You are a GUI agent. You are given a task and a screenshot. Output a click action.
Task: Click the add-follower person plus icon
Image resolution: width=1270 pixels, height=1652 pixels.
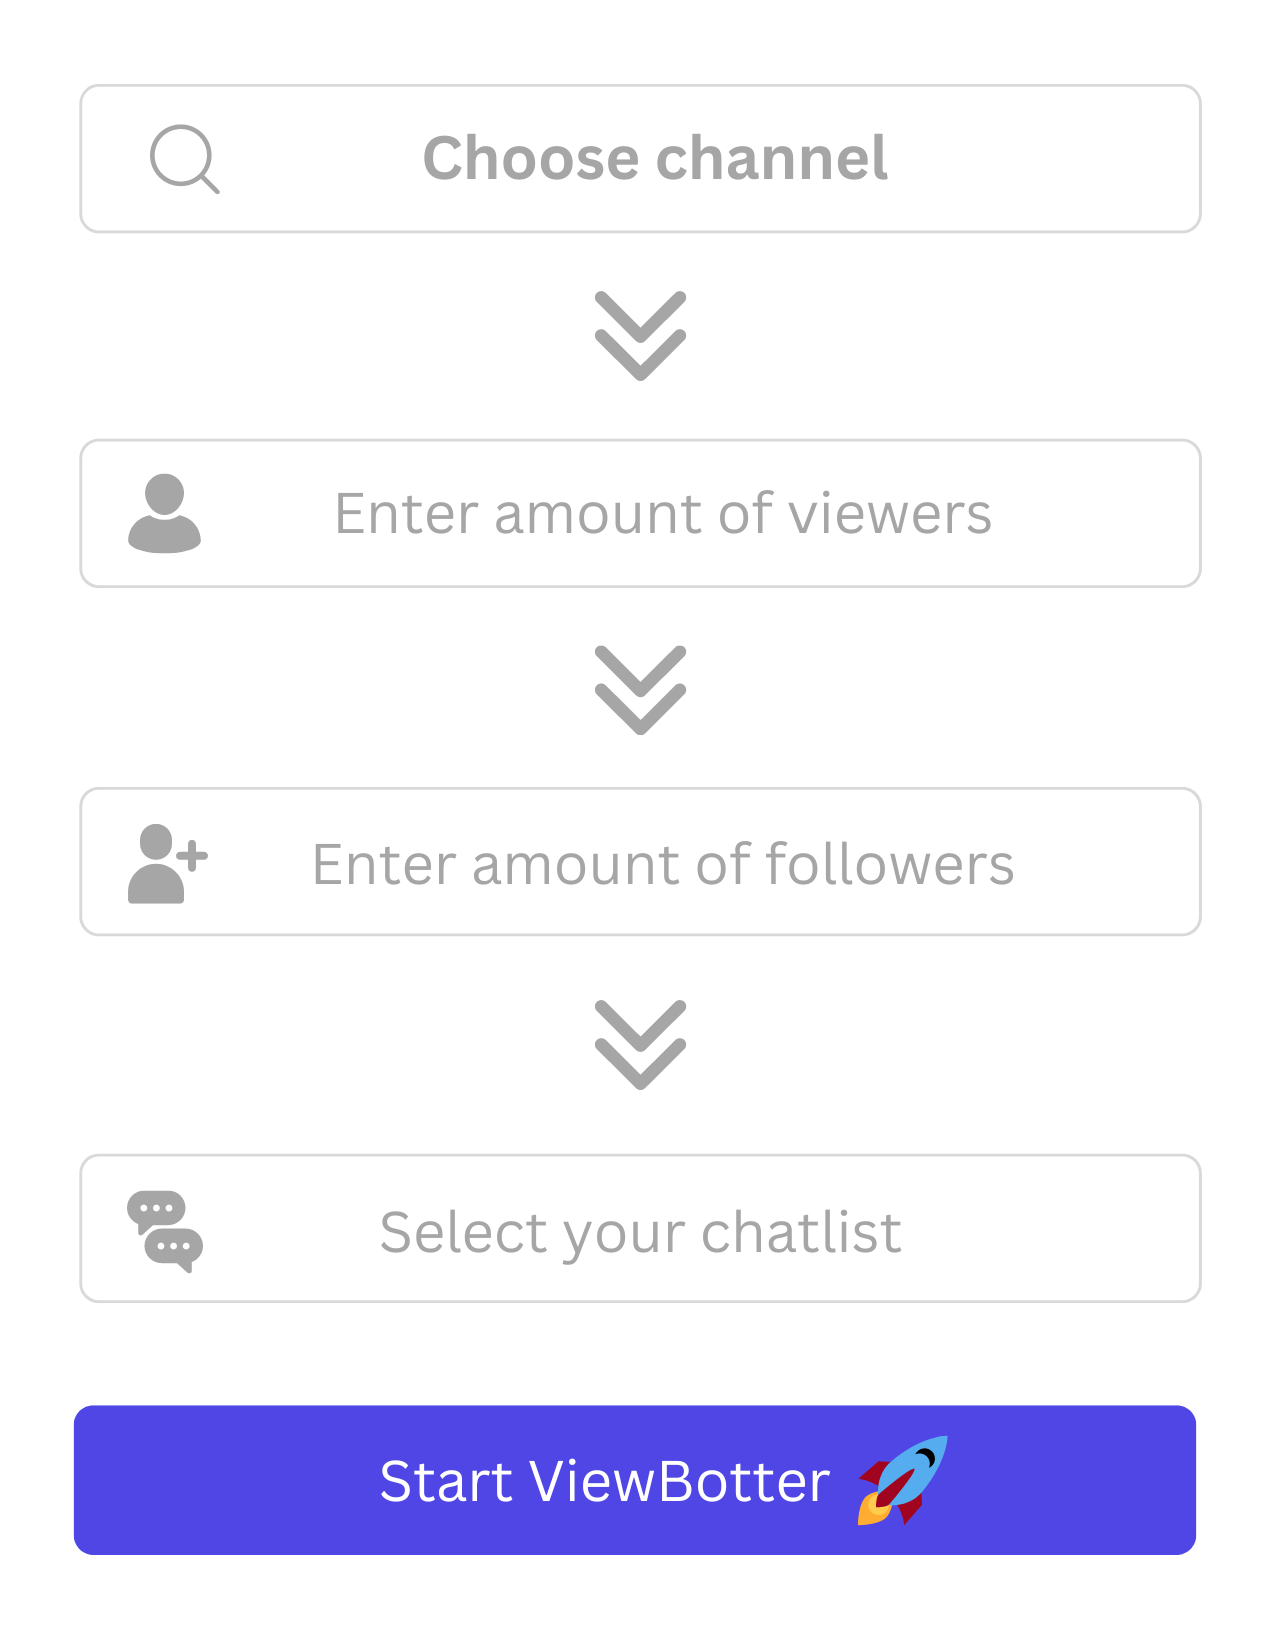coord(167,863)
